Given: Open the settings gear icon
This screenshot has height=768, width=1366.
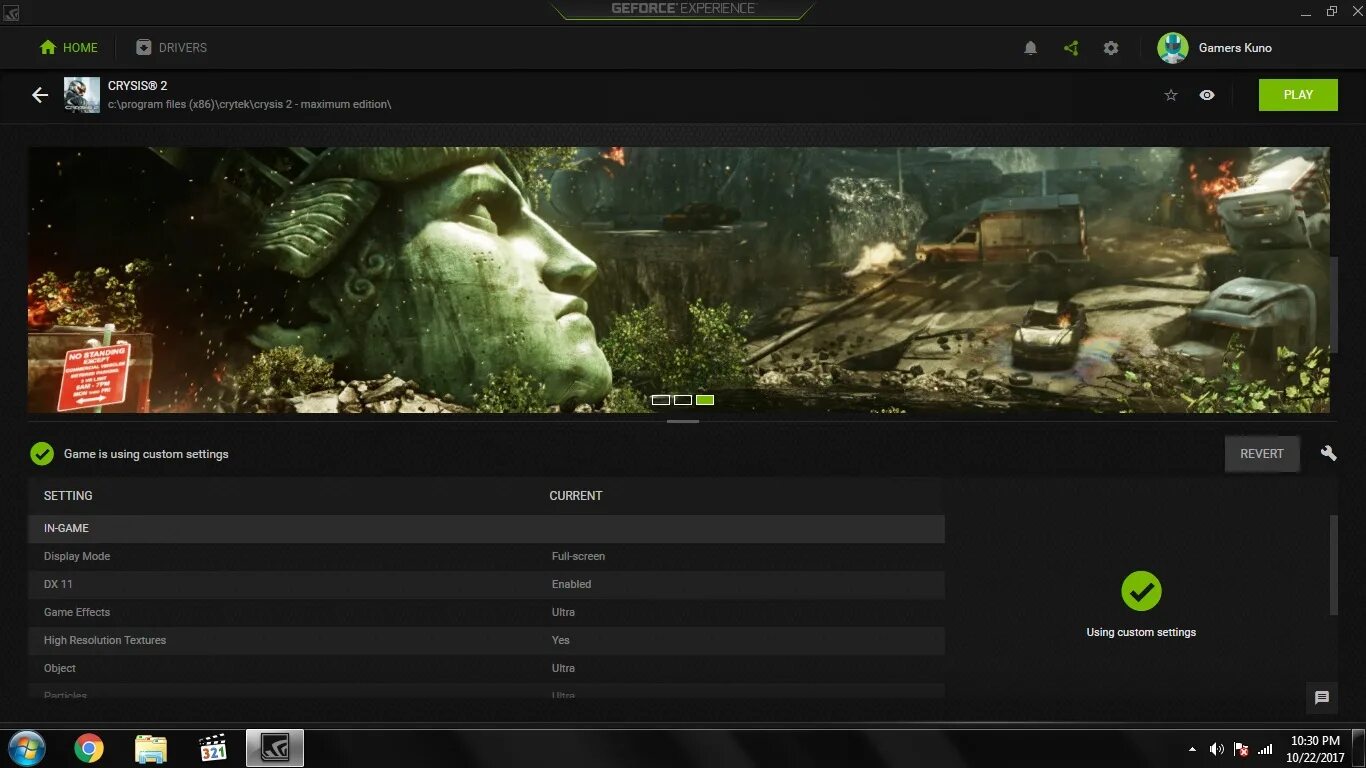Looking at the screenshot, I should 1111,48.
